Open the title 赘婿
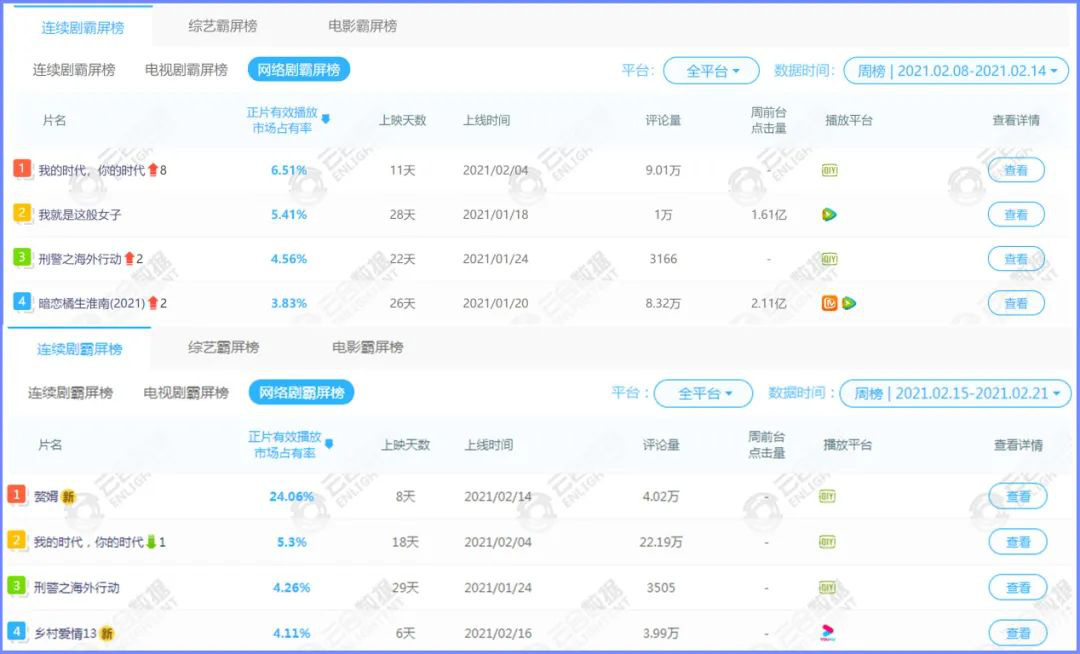Screen dimensions: 1080x654 tap(46, 496)
